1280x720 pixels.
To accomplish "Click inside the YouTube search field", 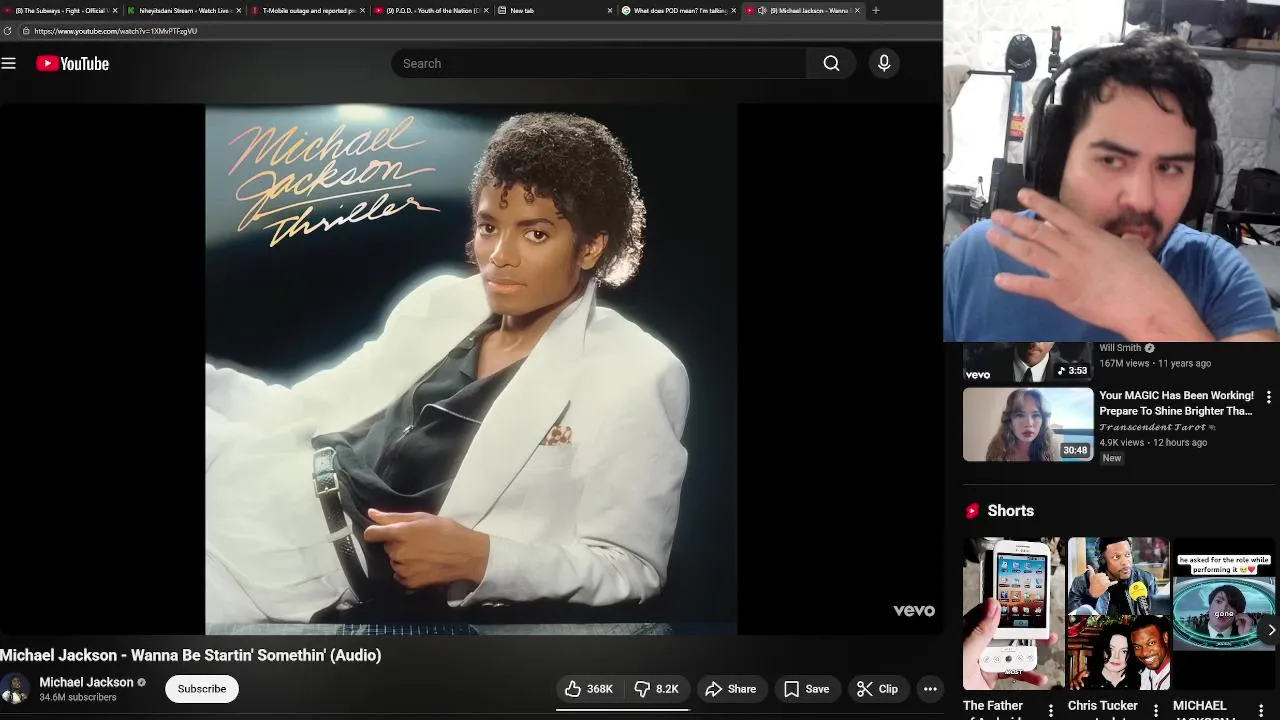I will (x=598, y=63).
